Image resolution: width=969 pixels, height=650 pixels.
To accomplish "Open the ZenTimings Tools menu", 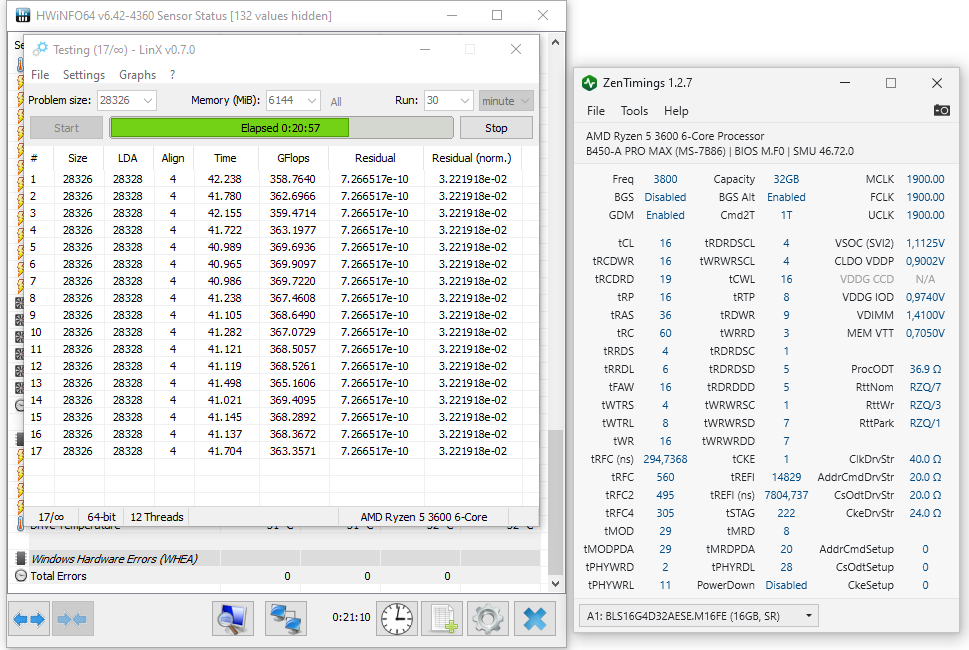I will click(x=634, y=111).
